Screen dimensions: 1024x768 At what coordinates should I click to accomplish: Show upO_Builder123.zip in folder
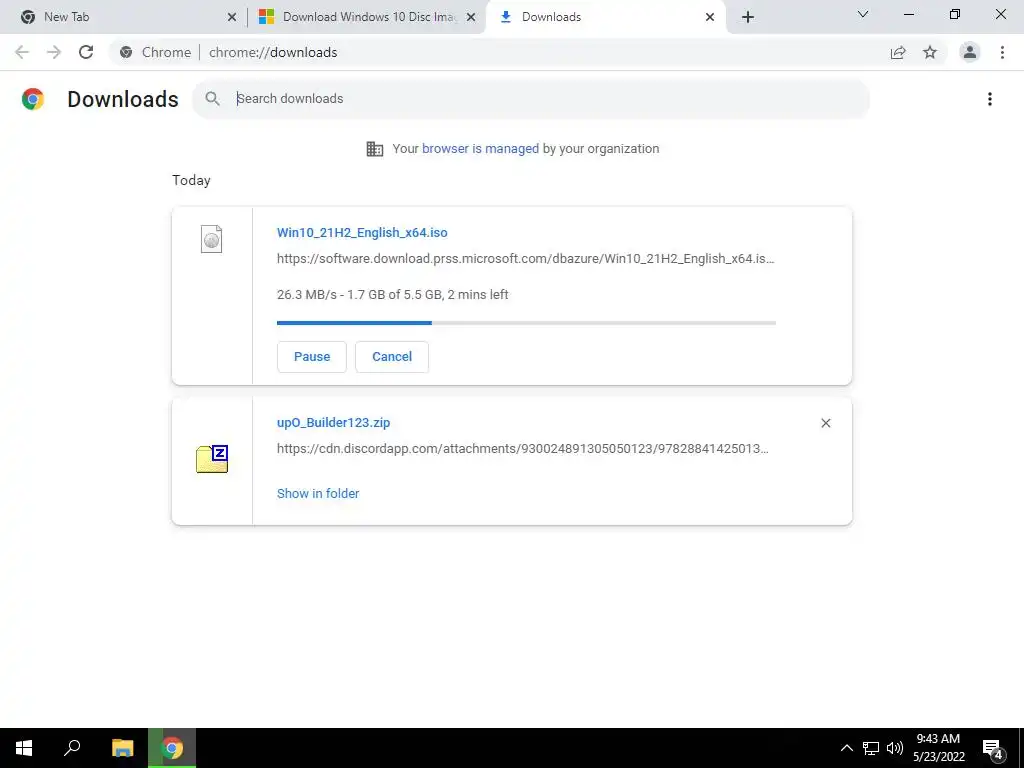[x=317, y=494]
